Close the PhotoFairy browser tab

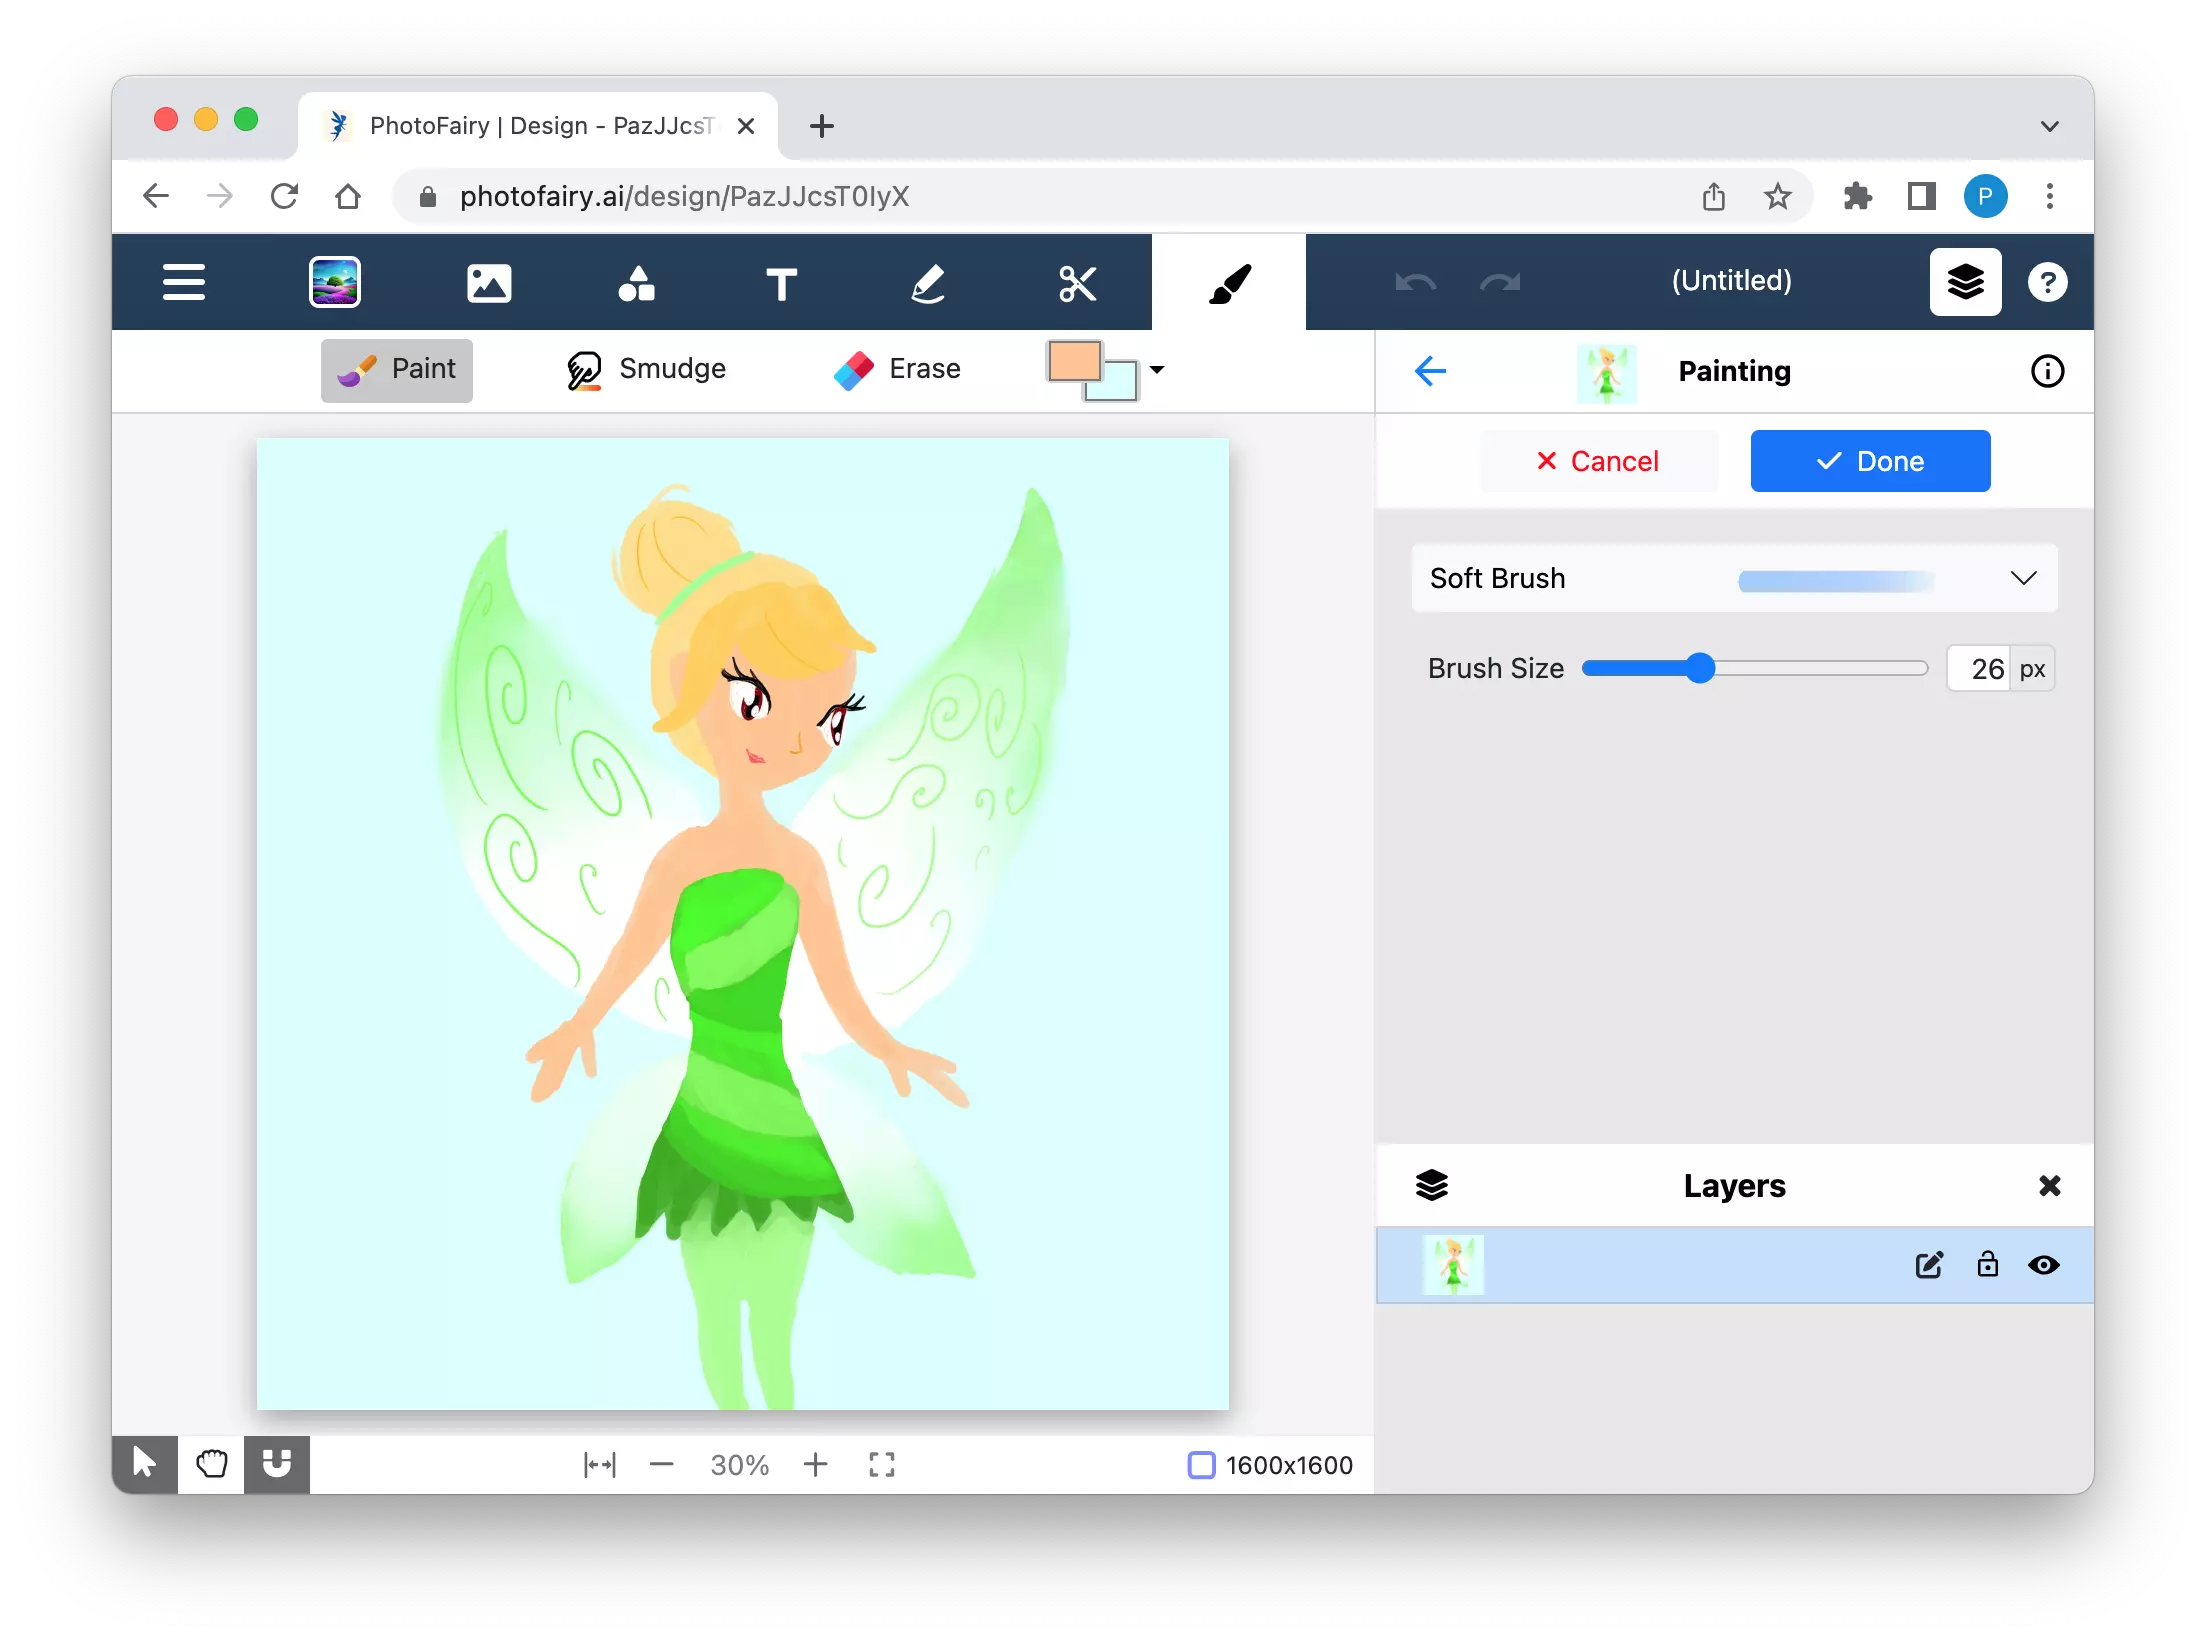pos(745,126)
